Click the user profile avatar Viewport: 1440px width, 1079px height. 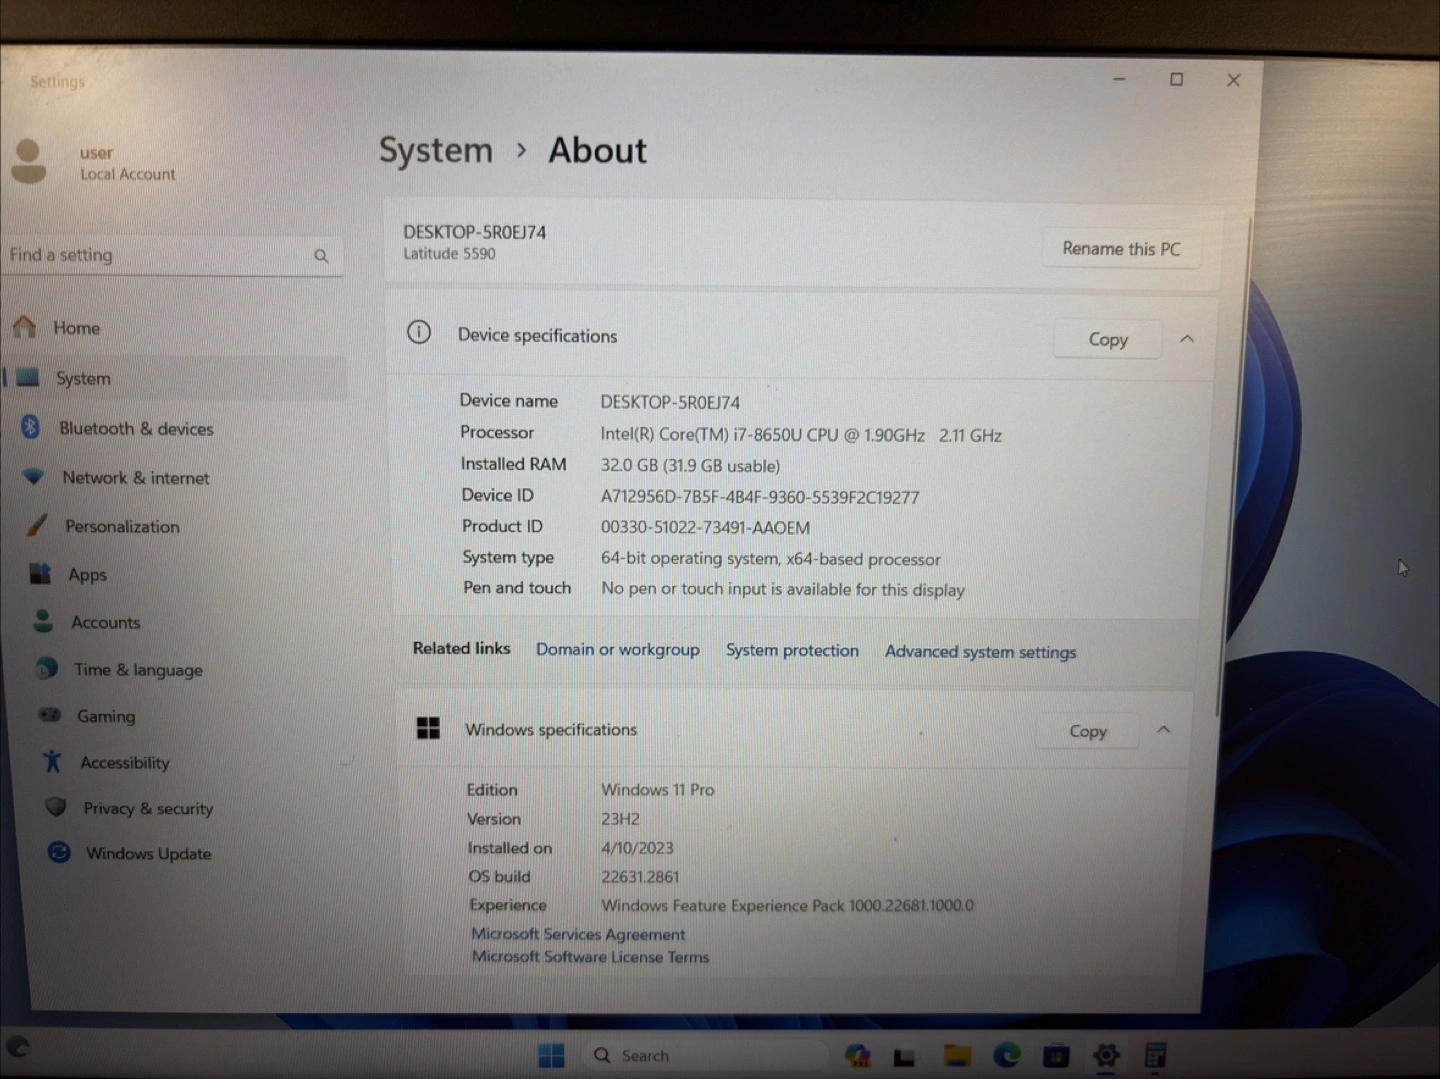click(29, 161)
